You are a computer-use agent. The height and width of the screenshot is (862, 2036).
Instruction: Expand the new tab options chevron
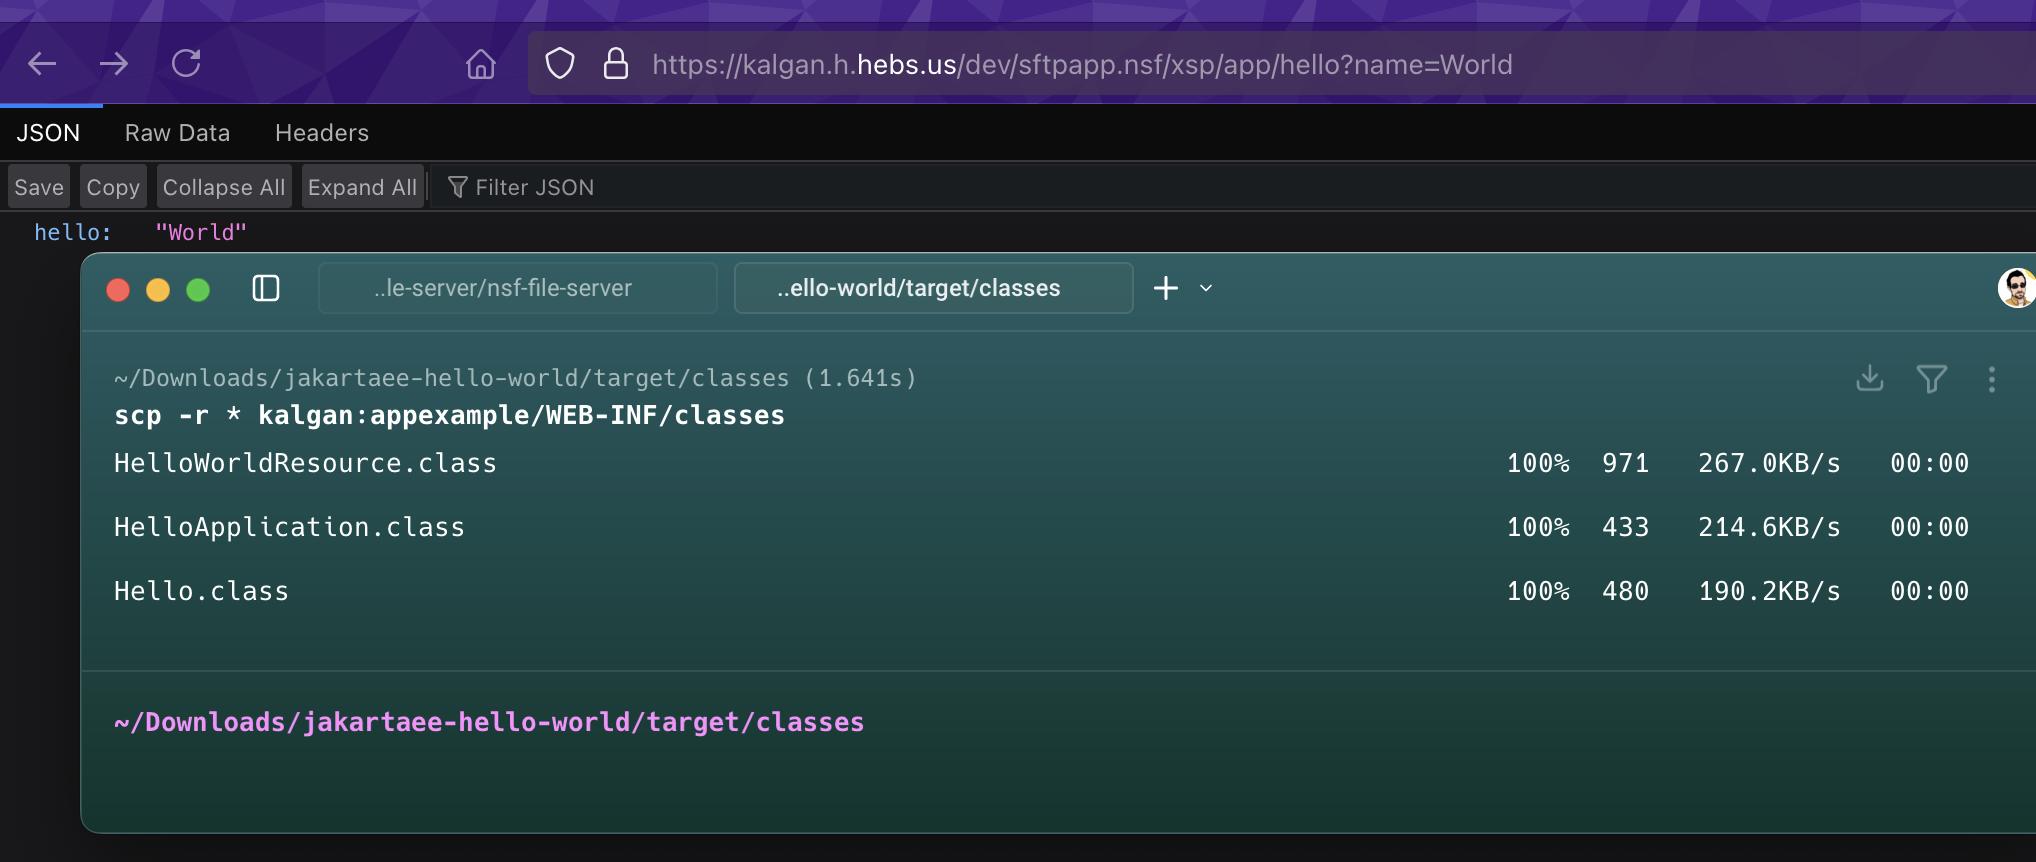[1206, 289]
